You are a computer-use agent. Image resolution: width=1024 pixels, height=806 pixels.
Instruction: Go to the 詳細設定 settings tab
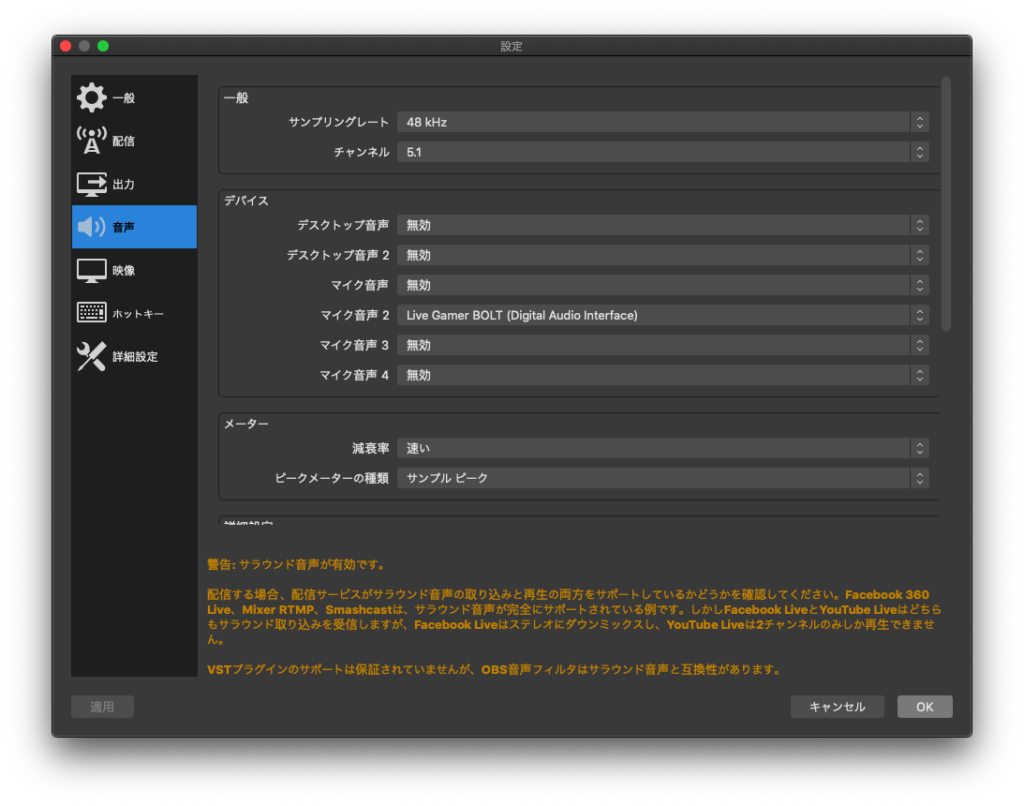click(134, 357)
